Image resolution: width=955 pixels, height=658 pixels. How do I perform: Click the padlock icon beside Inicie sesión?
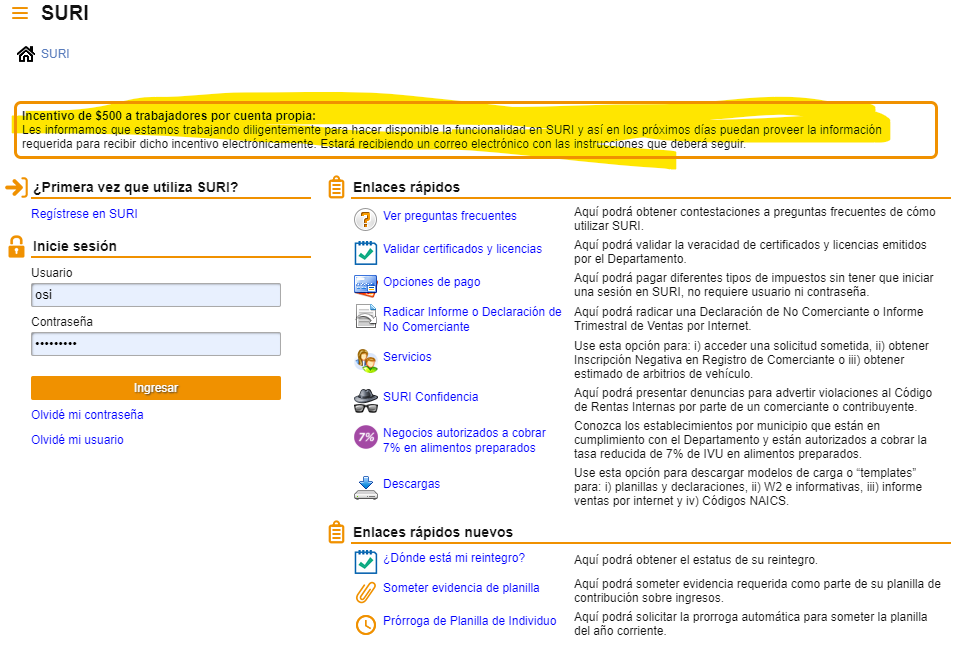click(x=16, y=246)
